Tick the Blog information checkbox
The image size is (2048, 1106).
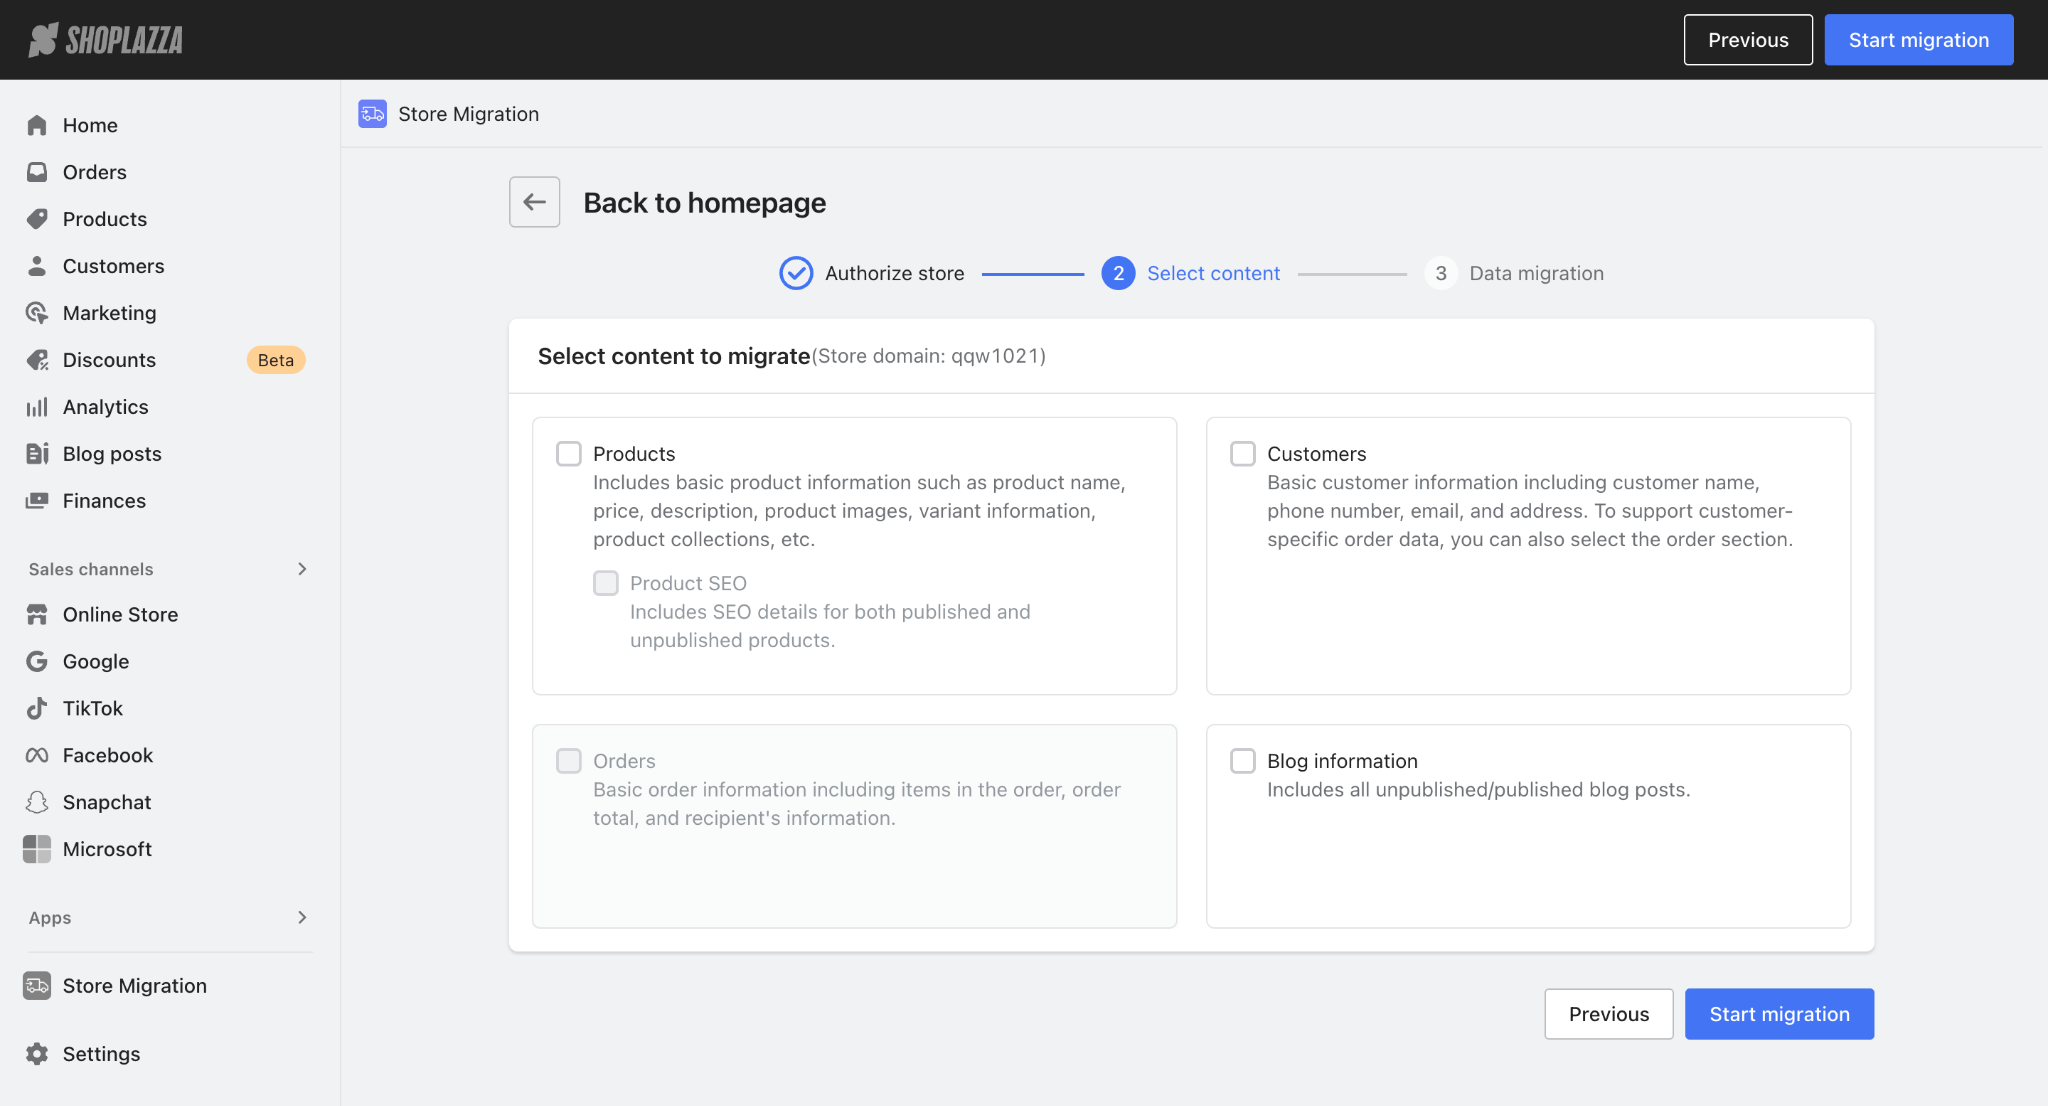1243,761
